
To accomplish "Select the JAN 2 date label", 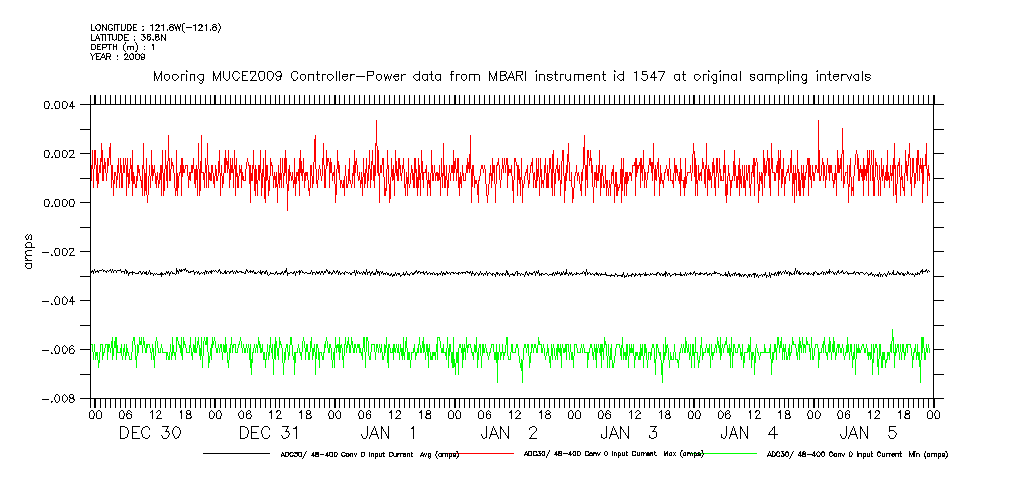I will coord(510,433).
